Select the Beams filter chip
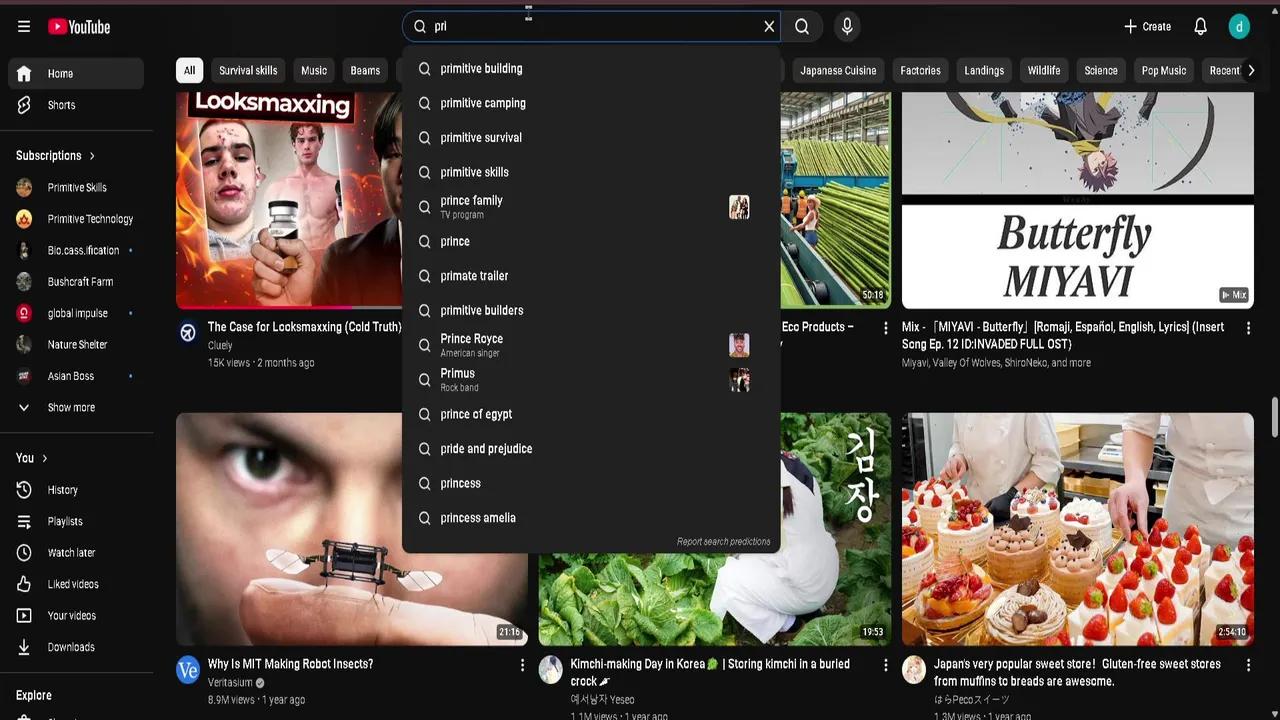This screenshot has height=720, width=1280. (365, 70)
